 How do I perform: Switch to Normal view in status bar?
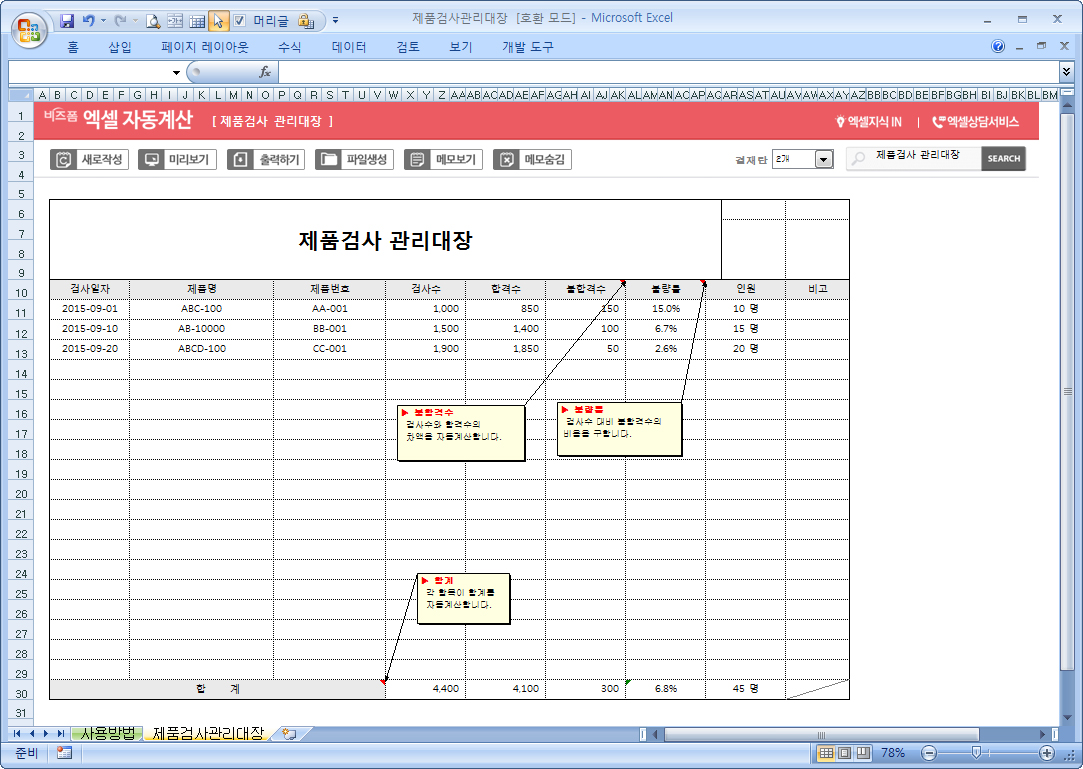(x=825, y=753)
